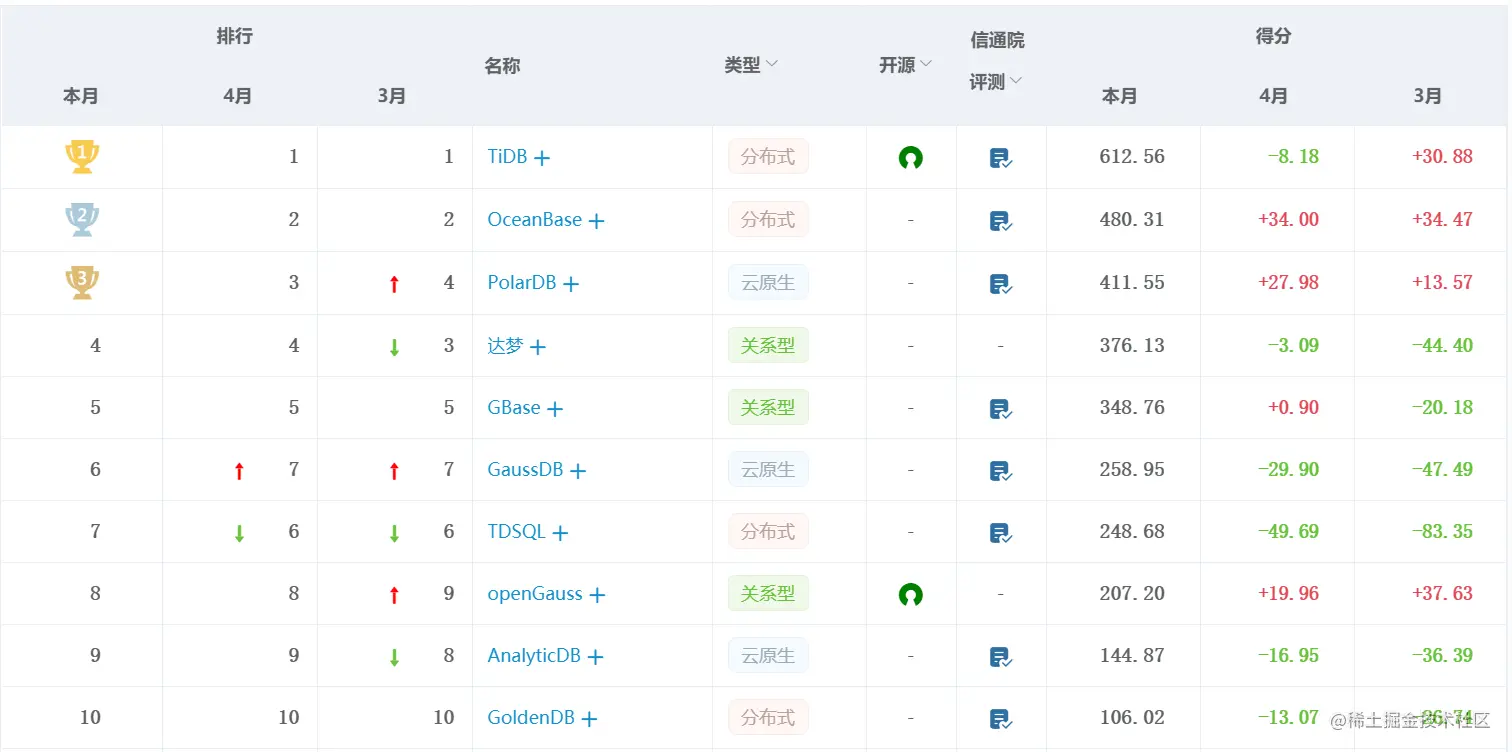Open the GBase database link

[514, 407]
